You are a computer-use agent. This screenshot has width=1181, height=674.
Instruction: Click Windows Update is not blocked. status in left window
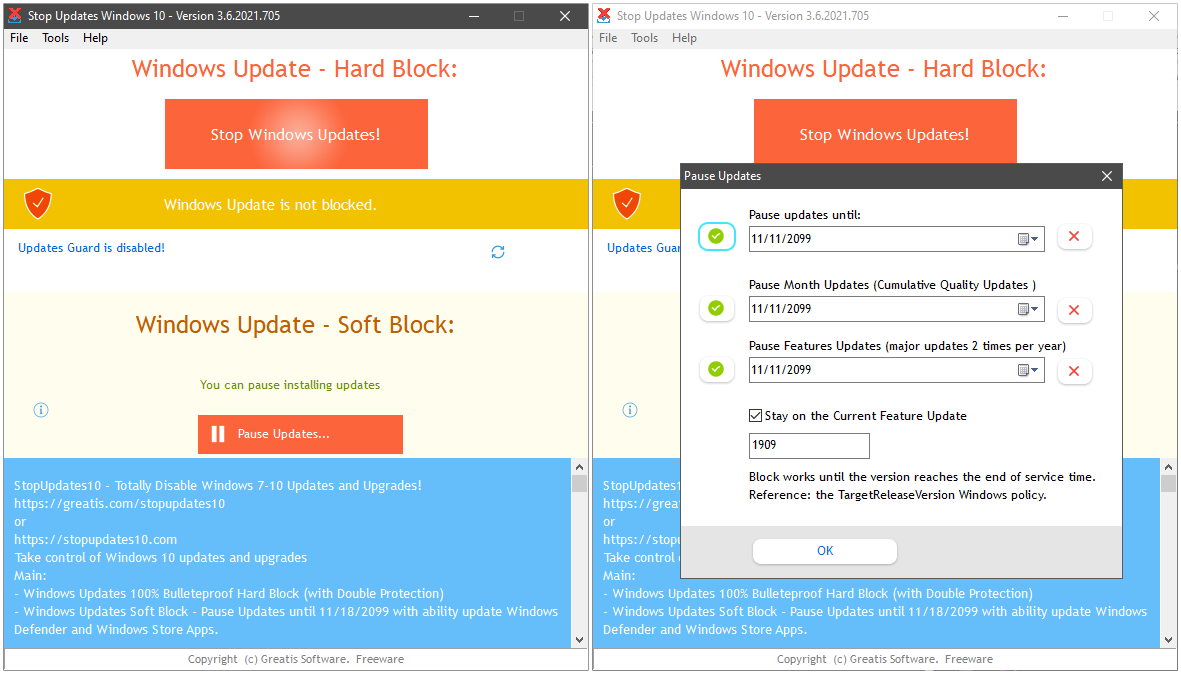(x=270, y=205)
